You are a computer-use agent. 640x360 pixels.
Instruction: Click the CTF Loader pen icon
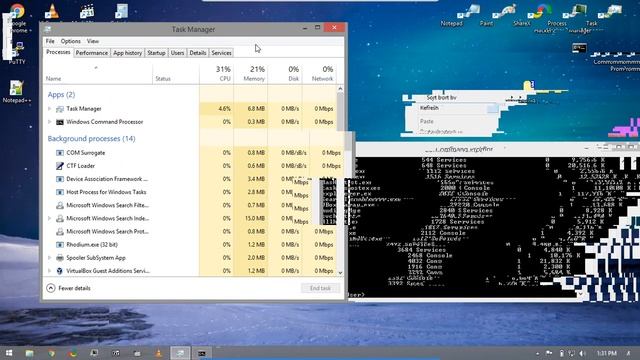click(x=60, y=166)
